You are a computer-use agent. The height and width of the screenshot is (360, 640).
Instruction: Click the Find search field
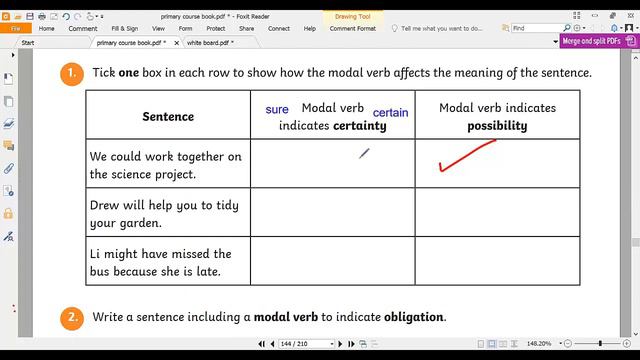coord(536,28)
